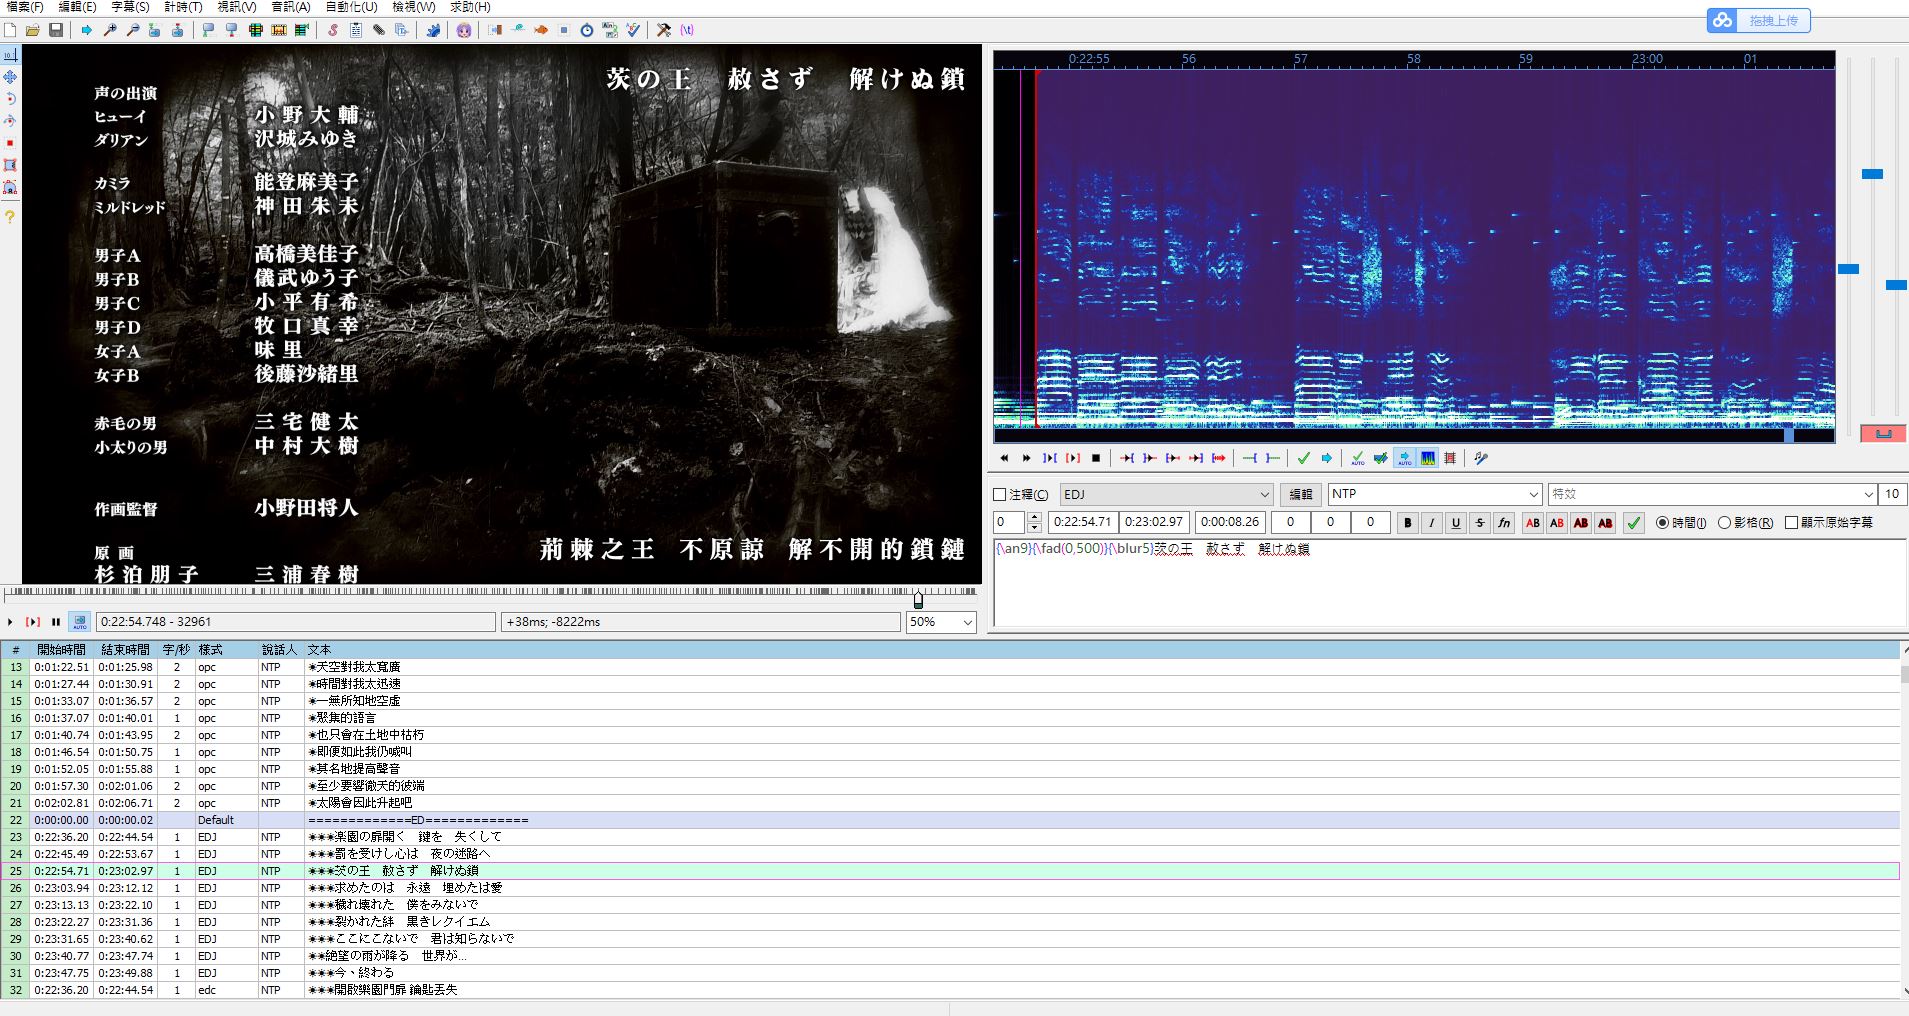Select subtitle row 22 ED separator line
The image size is (1909, 1016).
click(950, 820)
